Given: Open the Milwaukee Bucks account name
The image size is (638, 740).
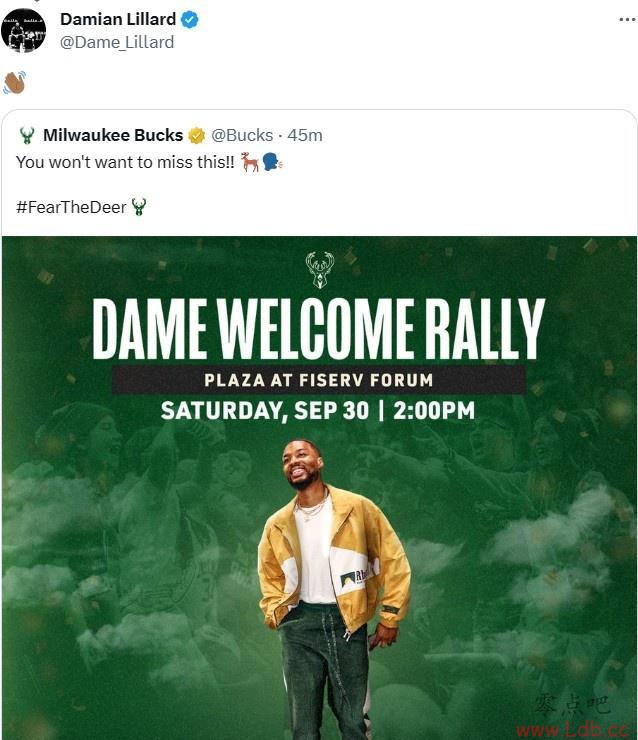Looking at the screenshot, I should tap(113, 135).
